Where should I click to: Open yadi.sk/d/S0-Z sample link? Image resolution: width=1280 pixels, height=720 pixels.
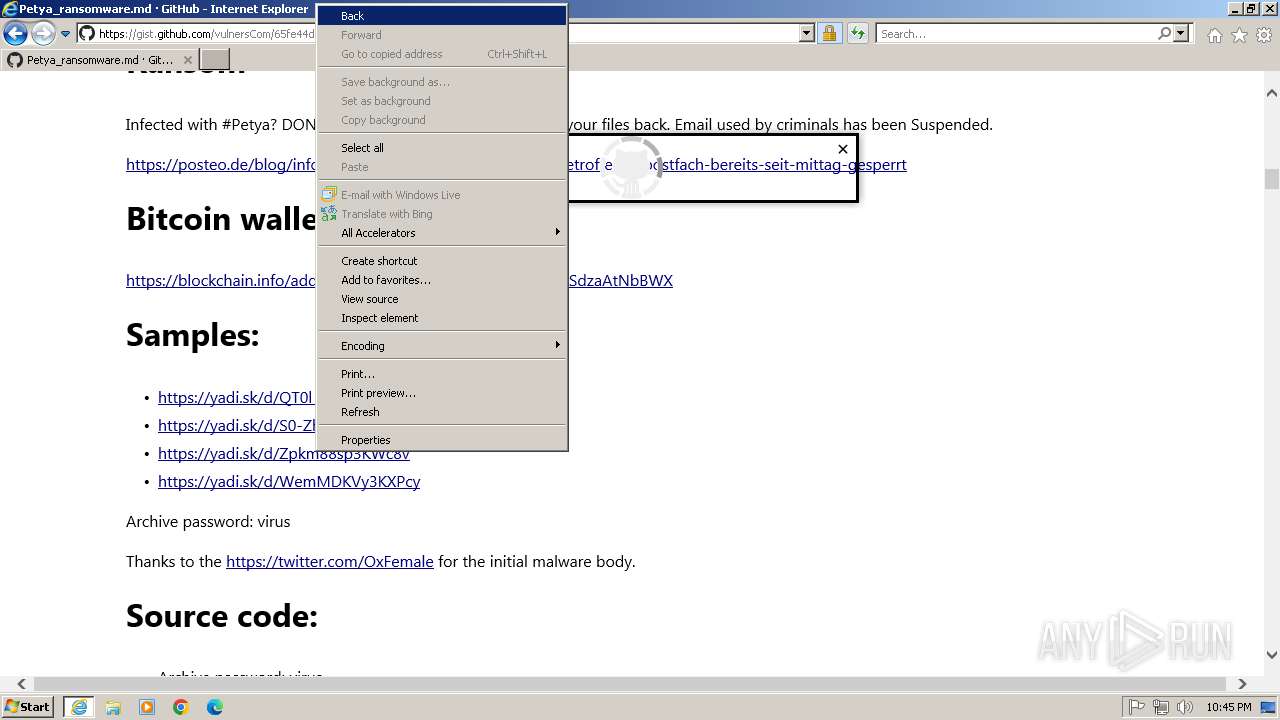tap(237, 425)
